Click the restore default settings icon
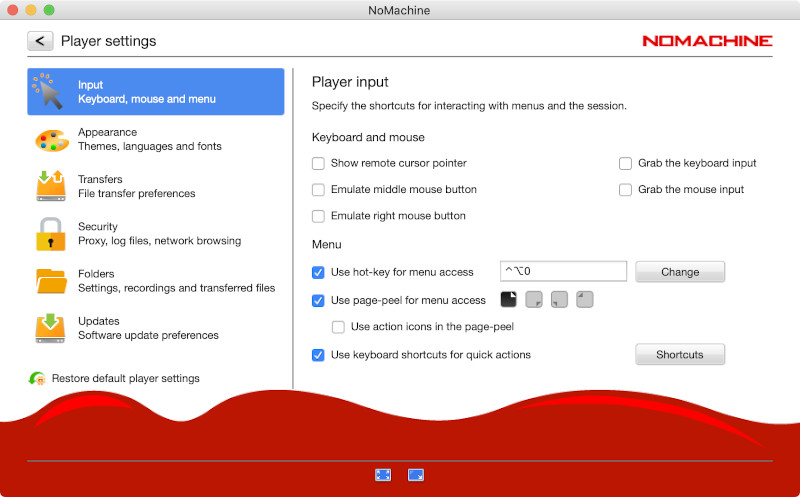 pyautogui.click(x=37, y=379)
